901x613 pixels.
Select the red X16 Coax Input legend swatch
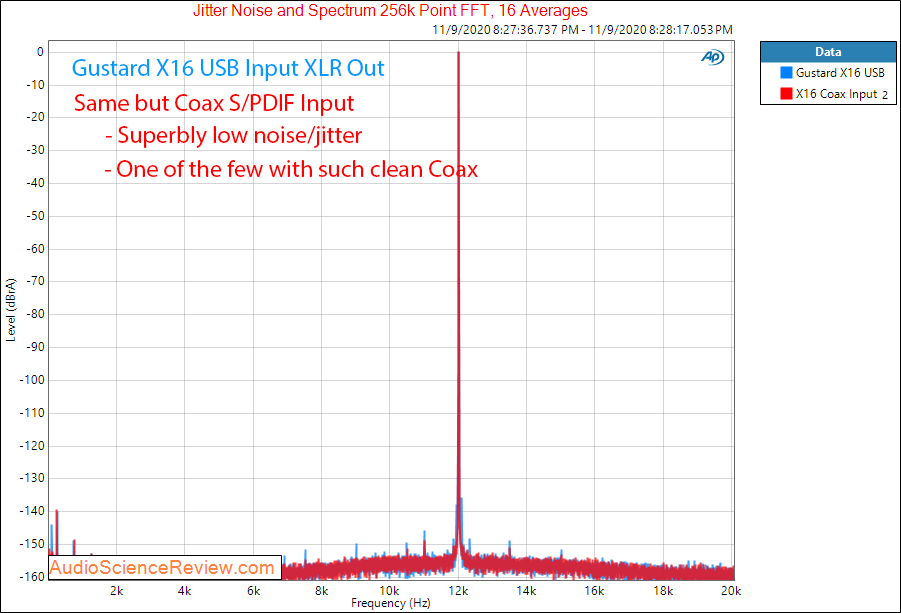point(786,93)
